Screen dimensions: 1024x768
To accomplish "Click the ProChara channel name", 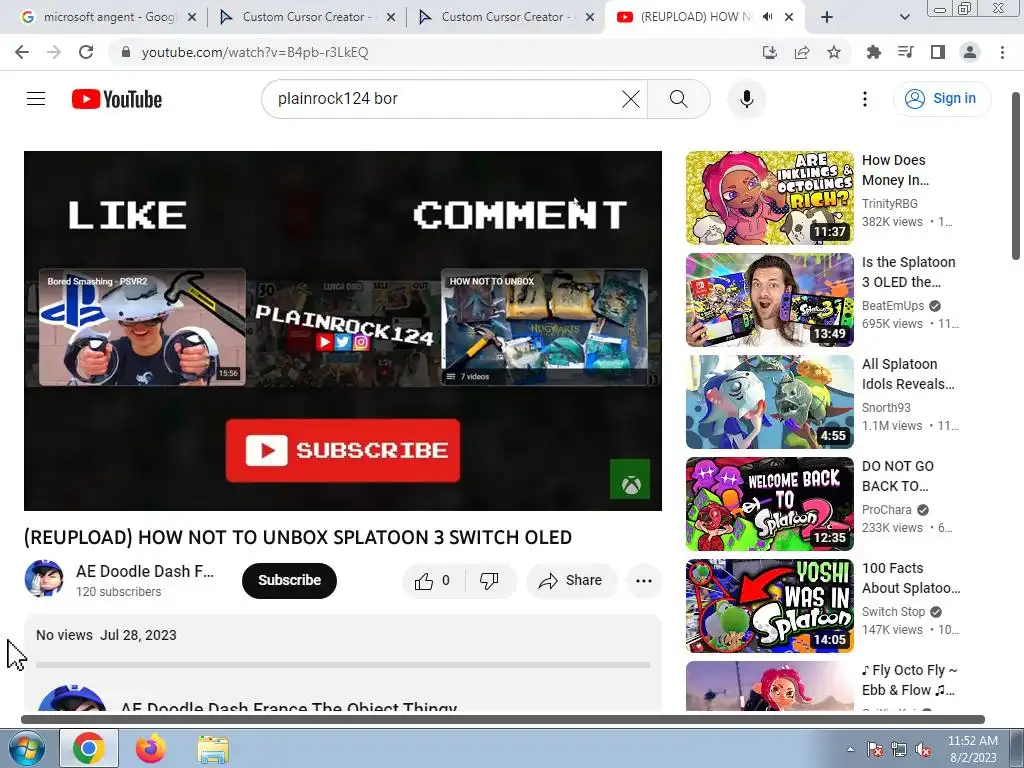I will click(886, 509).
